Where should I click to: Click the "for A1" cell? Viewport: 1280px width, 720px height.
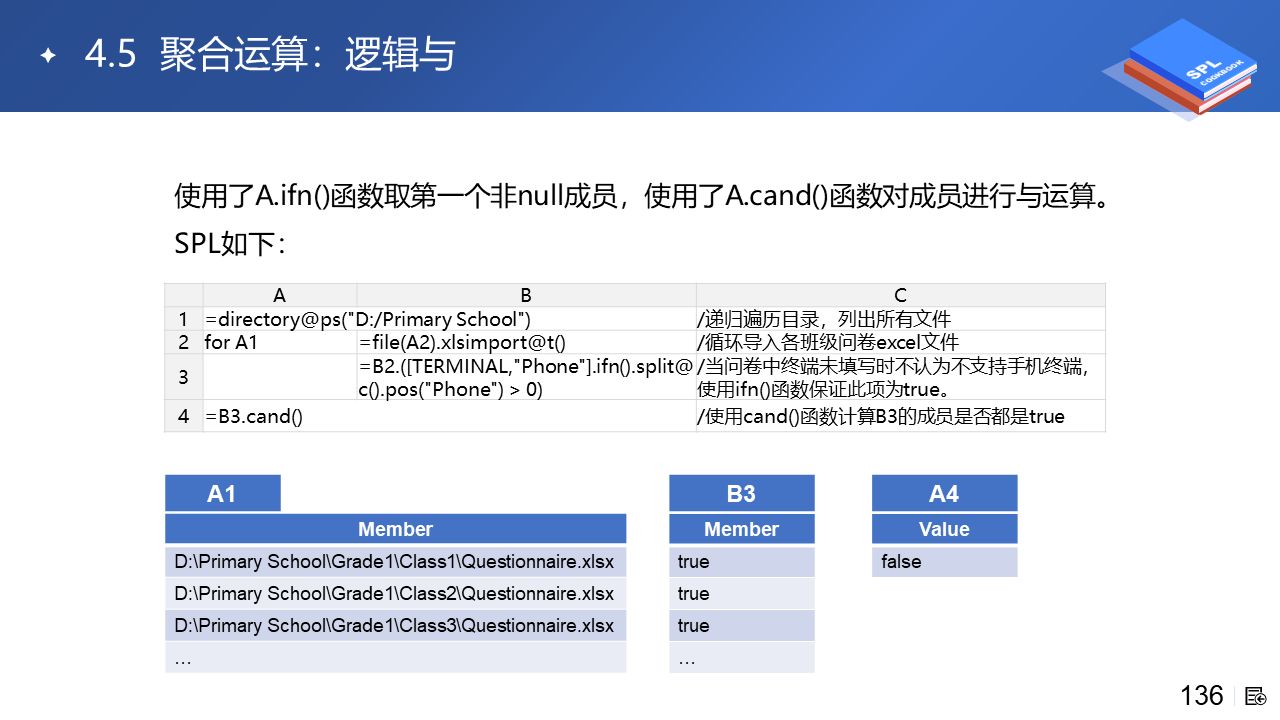[x=280, y=343]
